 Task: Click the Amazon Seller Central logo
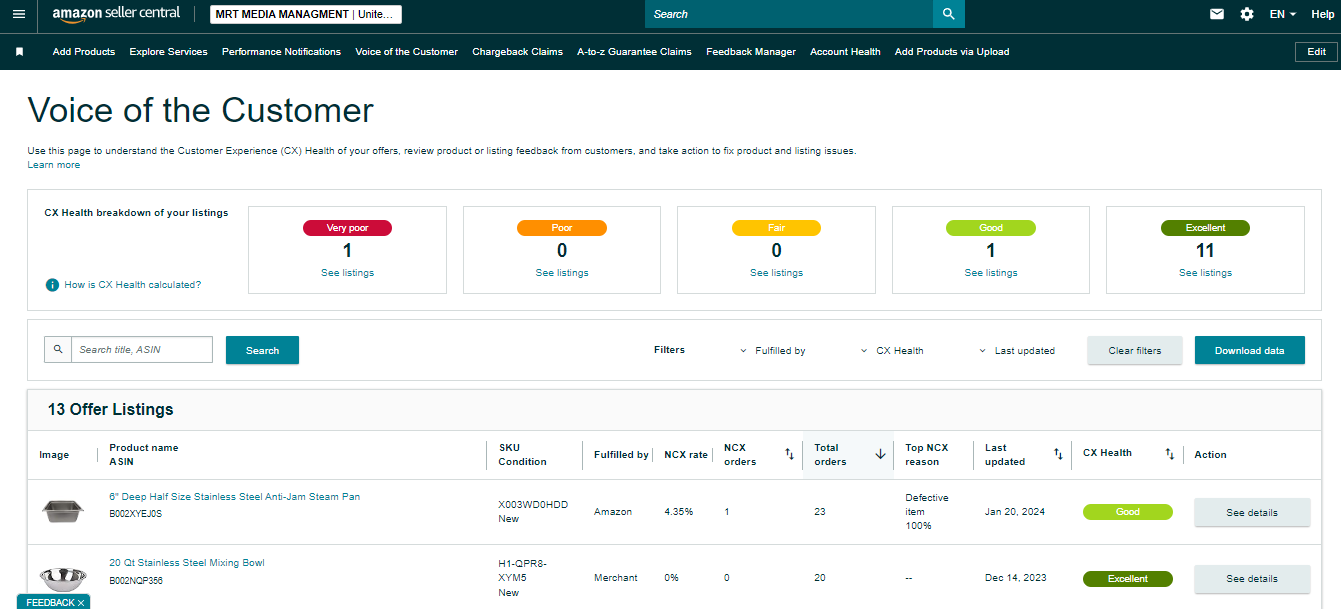point(116,14)
